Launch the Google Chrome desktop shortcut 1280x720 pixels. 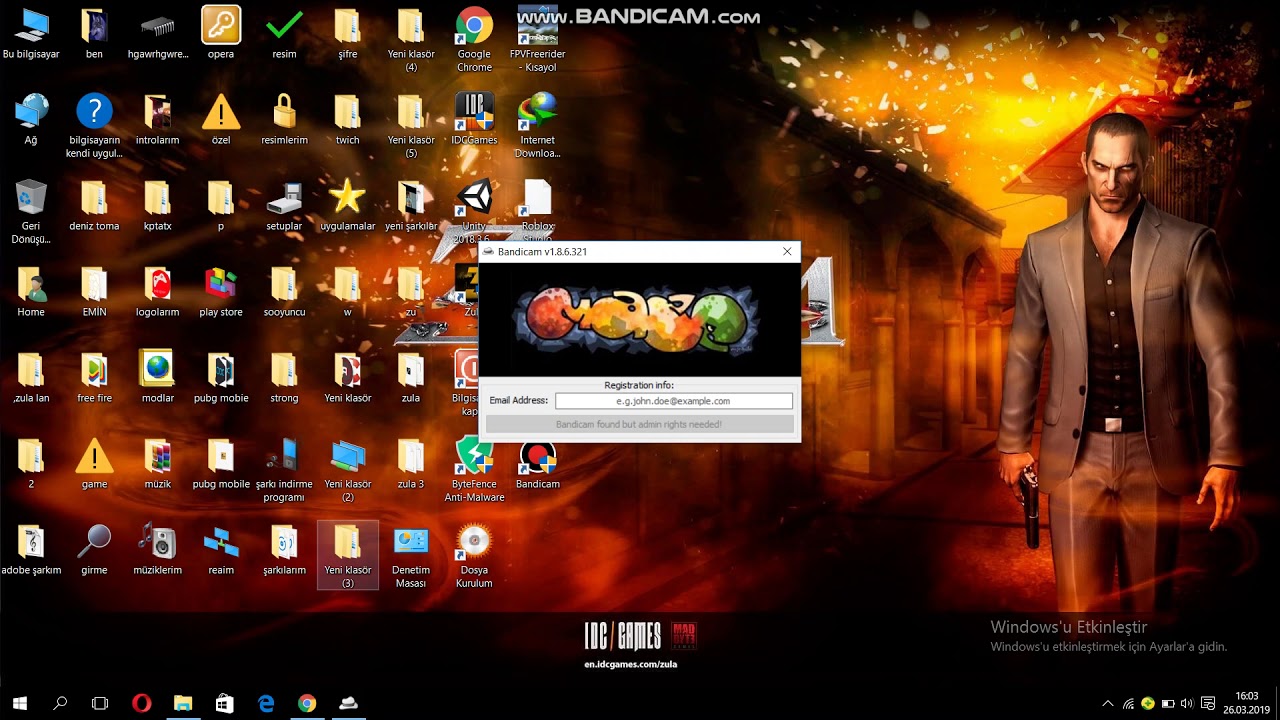(474, 26)
